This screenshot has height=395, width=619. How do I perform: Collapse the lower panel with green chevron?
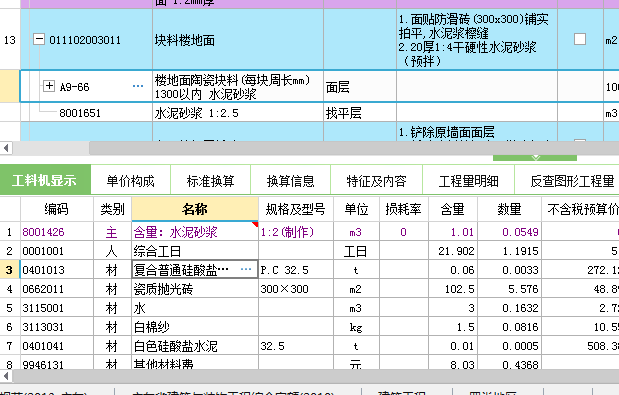pos(535,157)
